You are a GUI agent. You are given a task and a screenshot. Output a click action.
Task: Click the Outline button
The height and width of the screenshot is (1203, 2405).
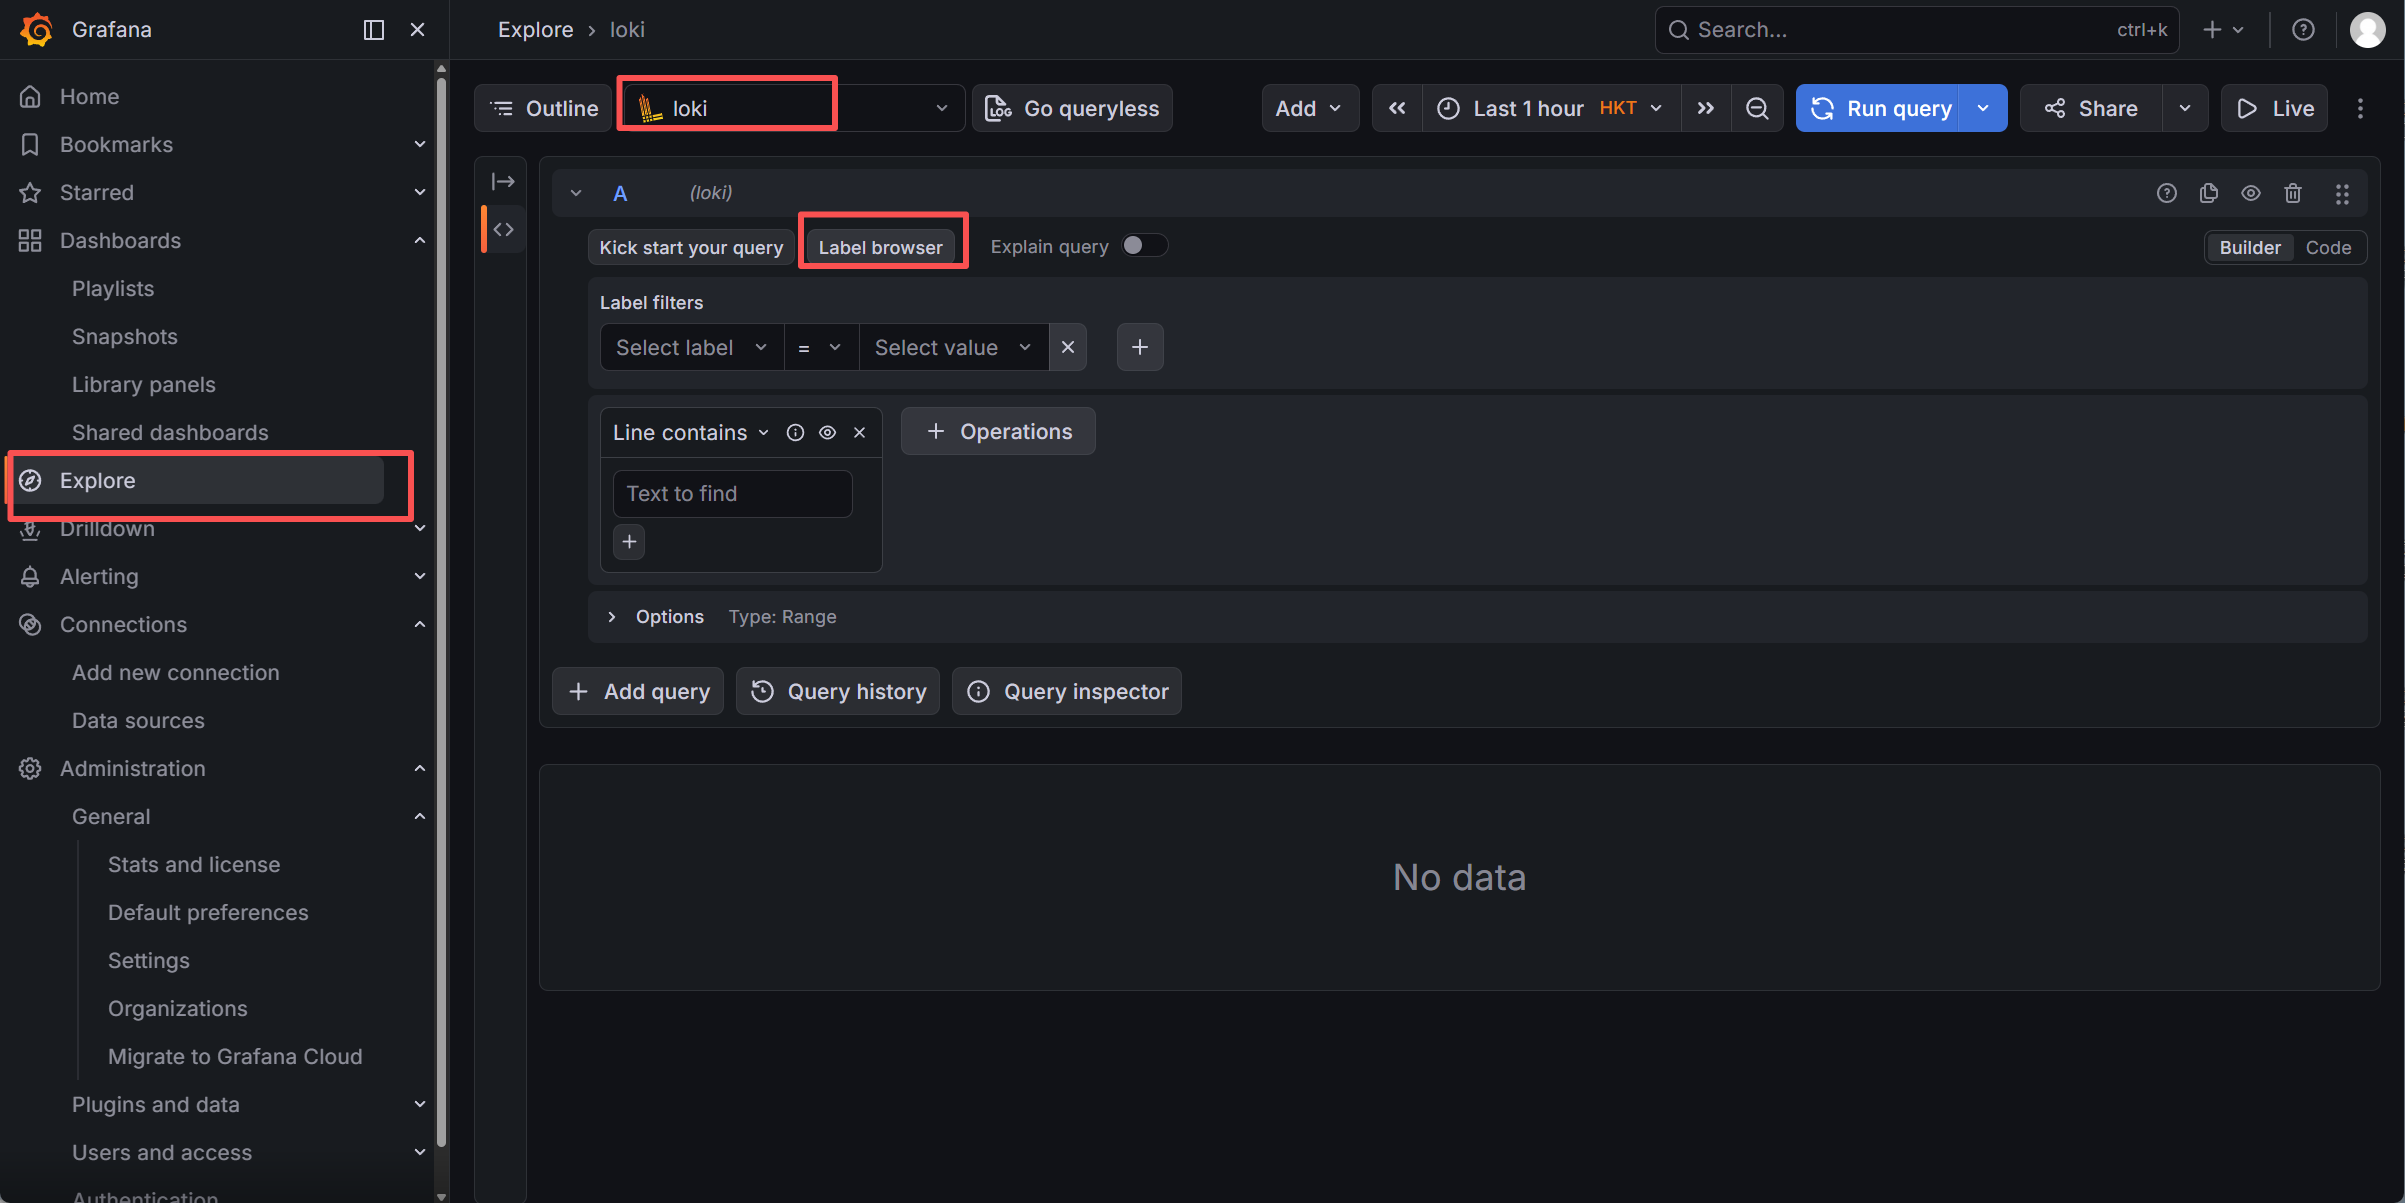543,108
